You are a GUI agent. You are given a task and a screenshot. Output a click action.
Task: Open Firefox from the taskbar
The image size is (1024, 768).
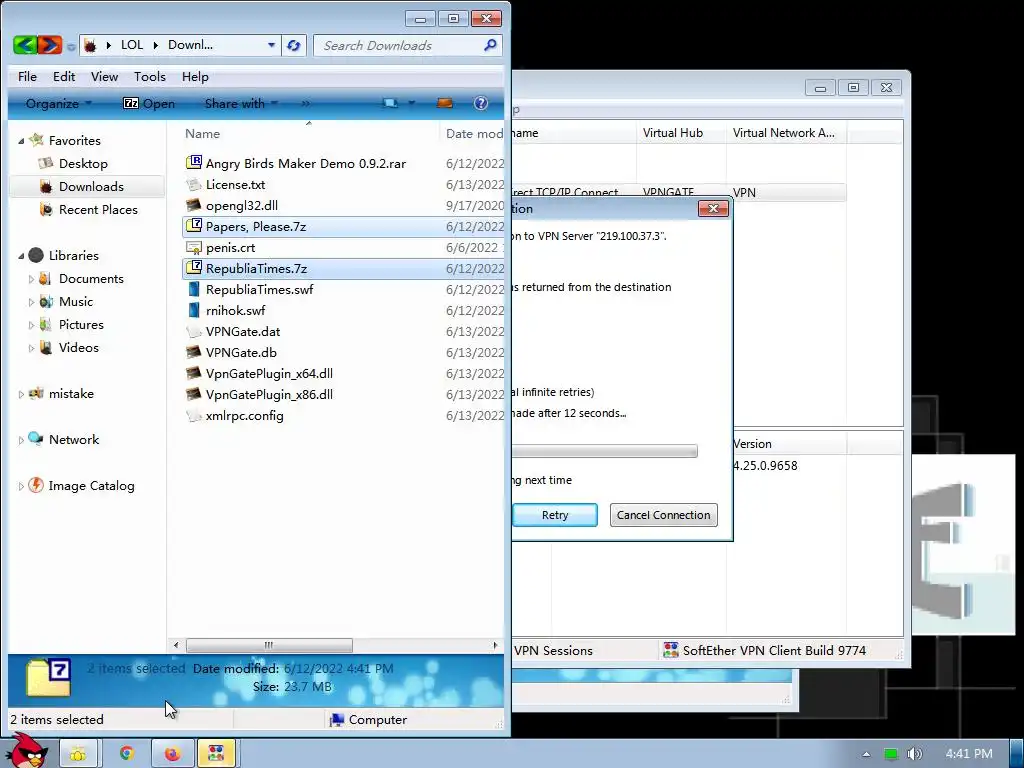[172, 754]
